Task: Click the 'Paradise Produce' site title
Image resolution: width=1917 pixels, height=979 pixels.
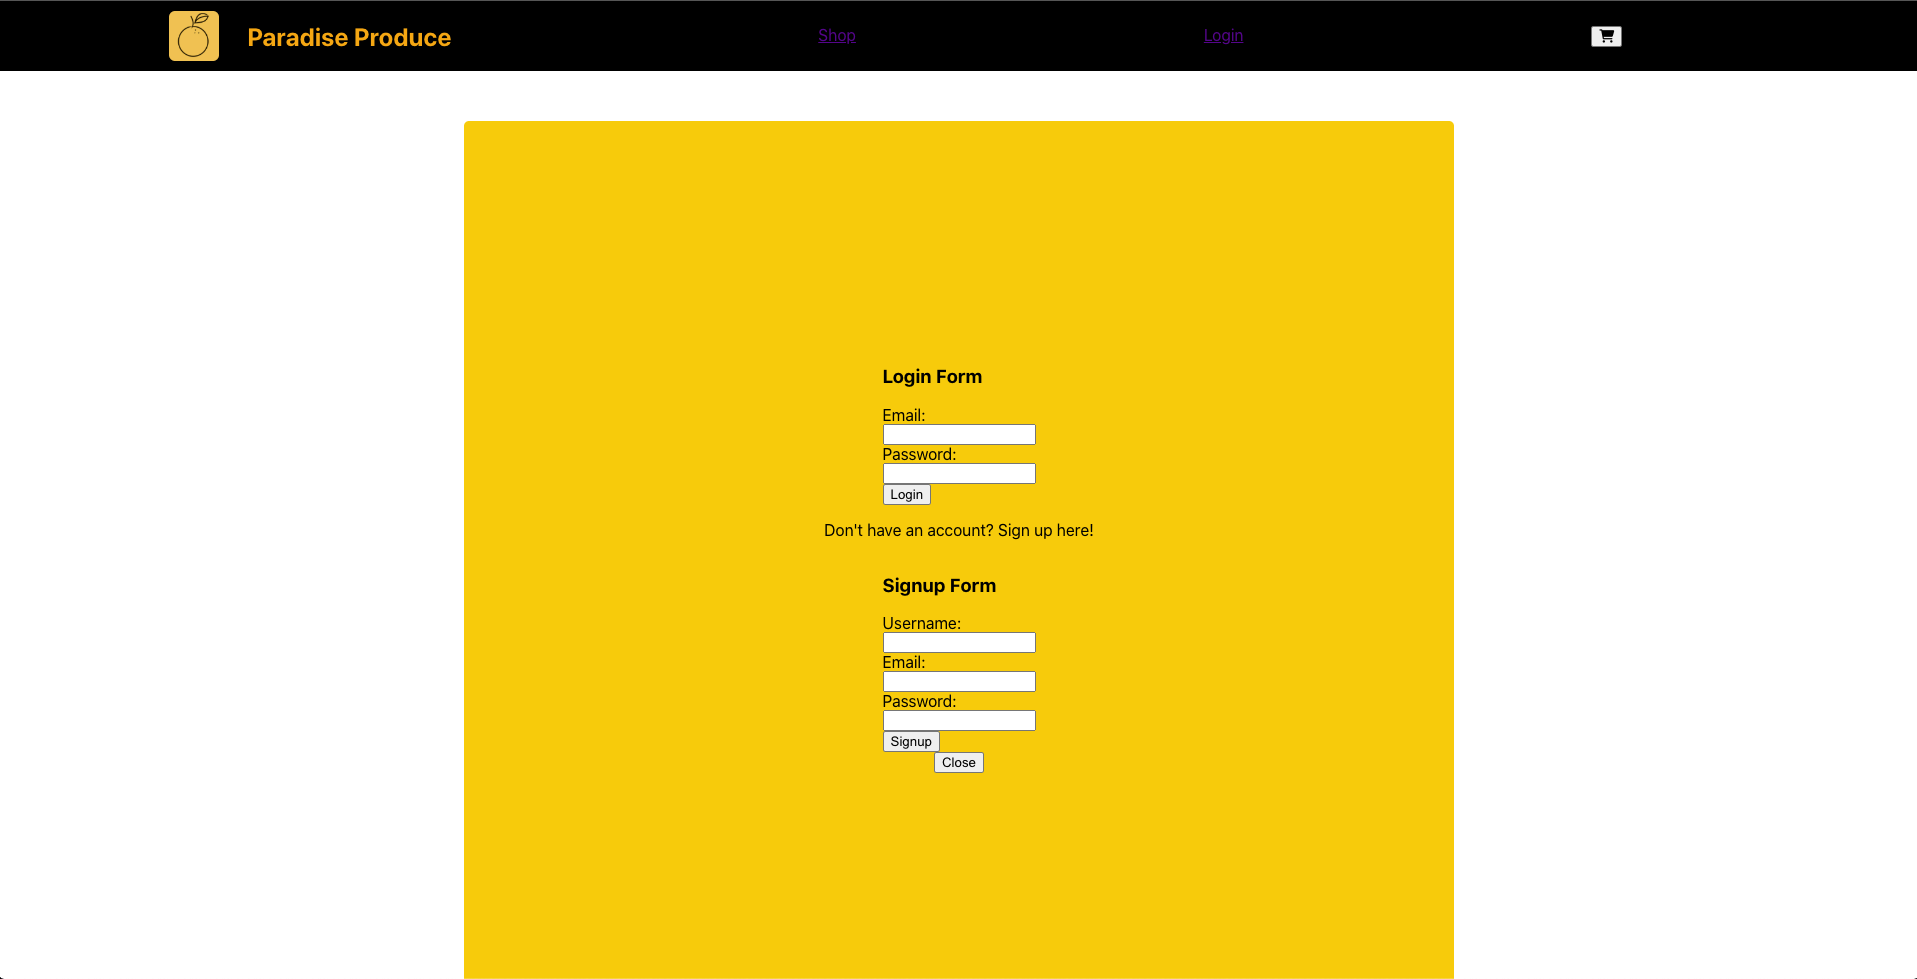Action: (349, 37)
